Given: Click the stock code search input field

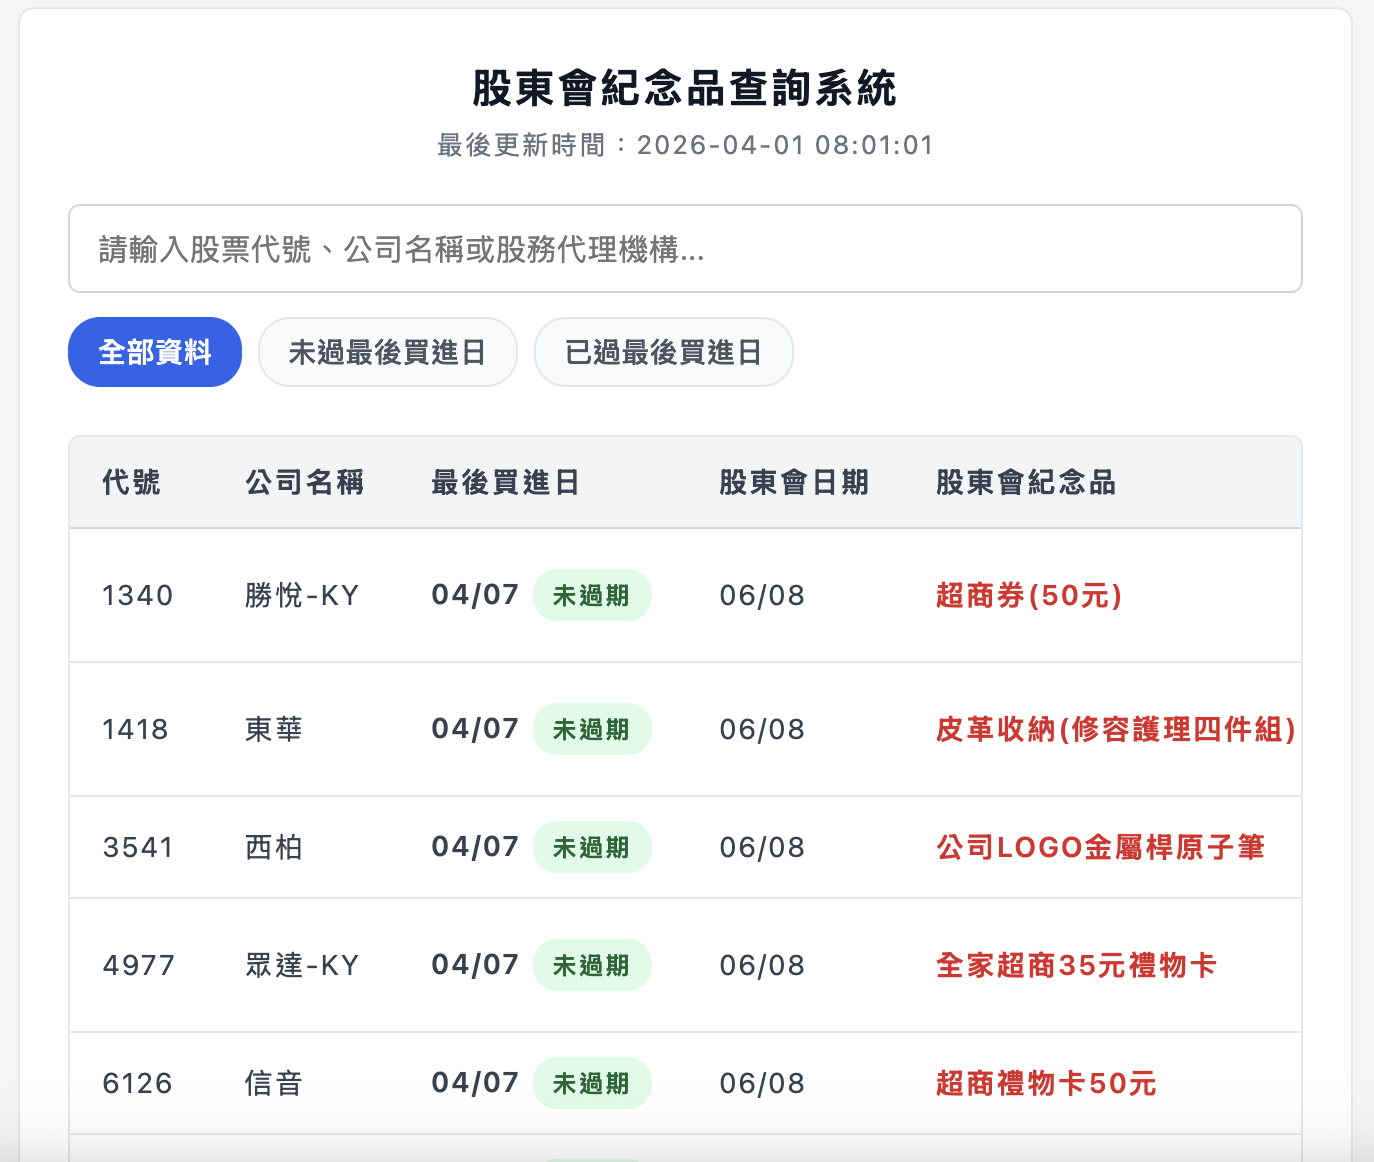Looking at the screenshot, I should point(685,249).
